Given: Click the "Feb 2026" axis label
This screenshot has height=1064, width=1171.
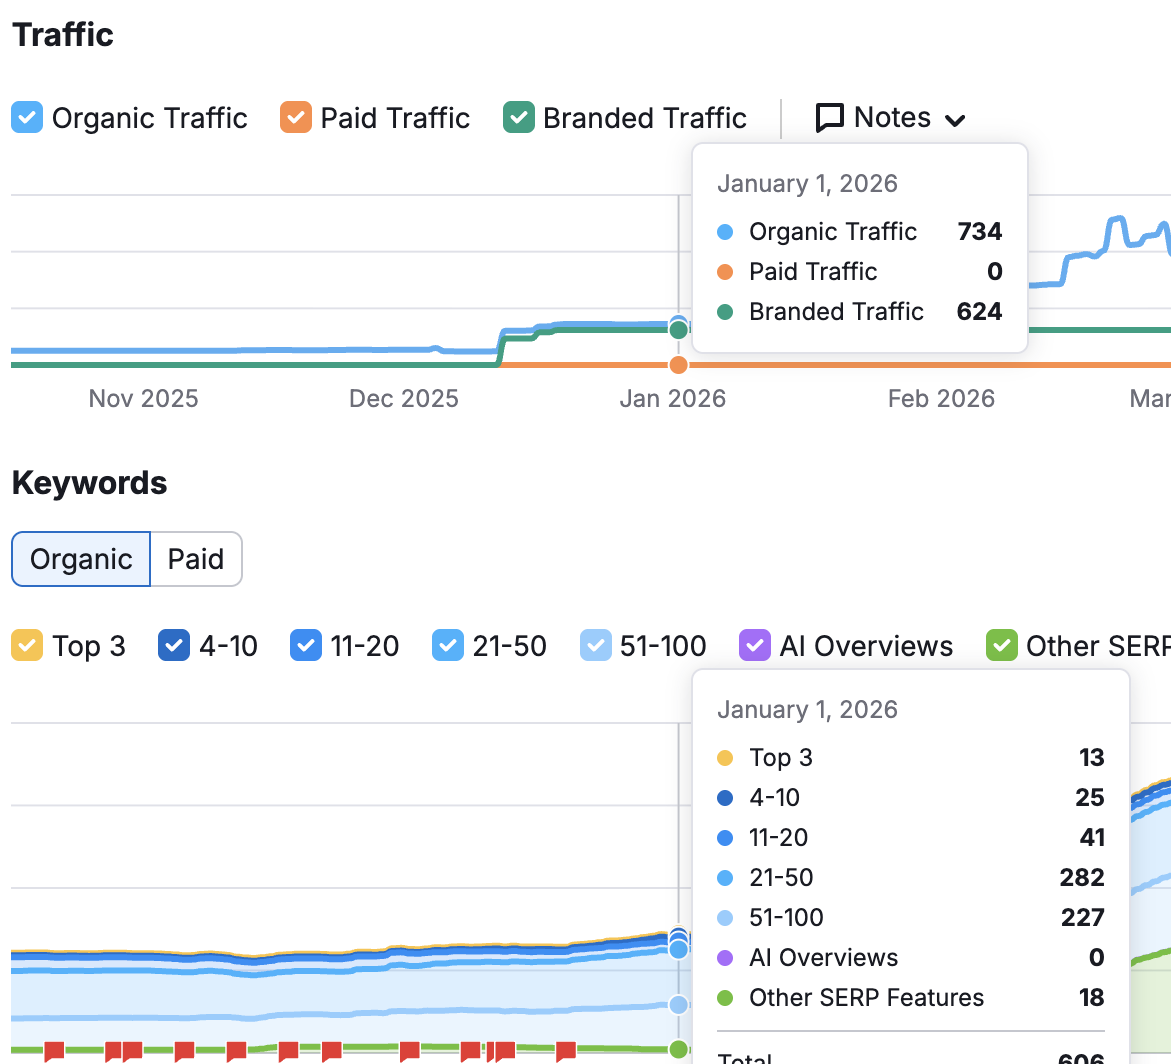Looking at the screenshot, I should click(x=941, y=399).
